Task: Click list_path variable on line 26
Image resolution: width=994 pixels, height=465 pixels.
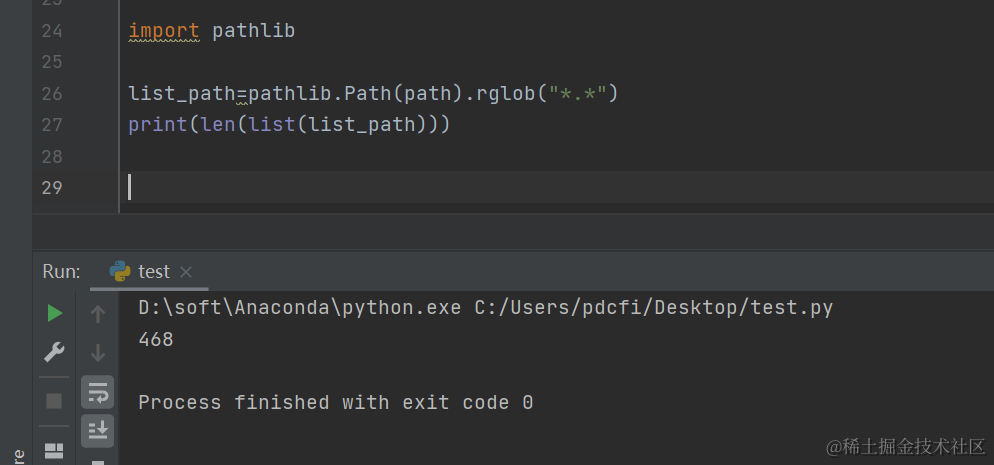Action: click(182, 94)
